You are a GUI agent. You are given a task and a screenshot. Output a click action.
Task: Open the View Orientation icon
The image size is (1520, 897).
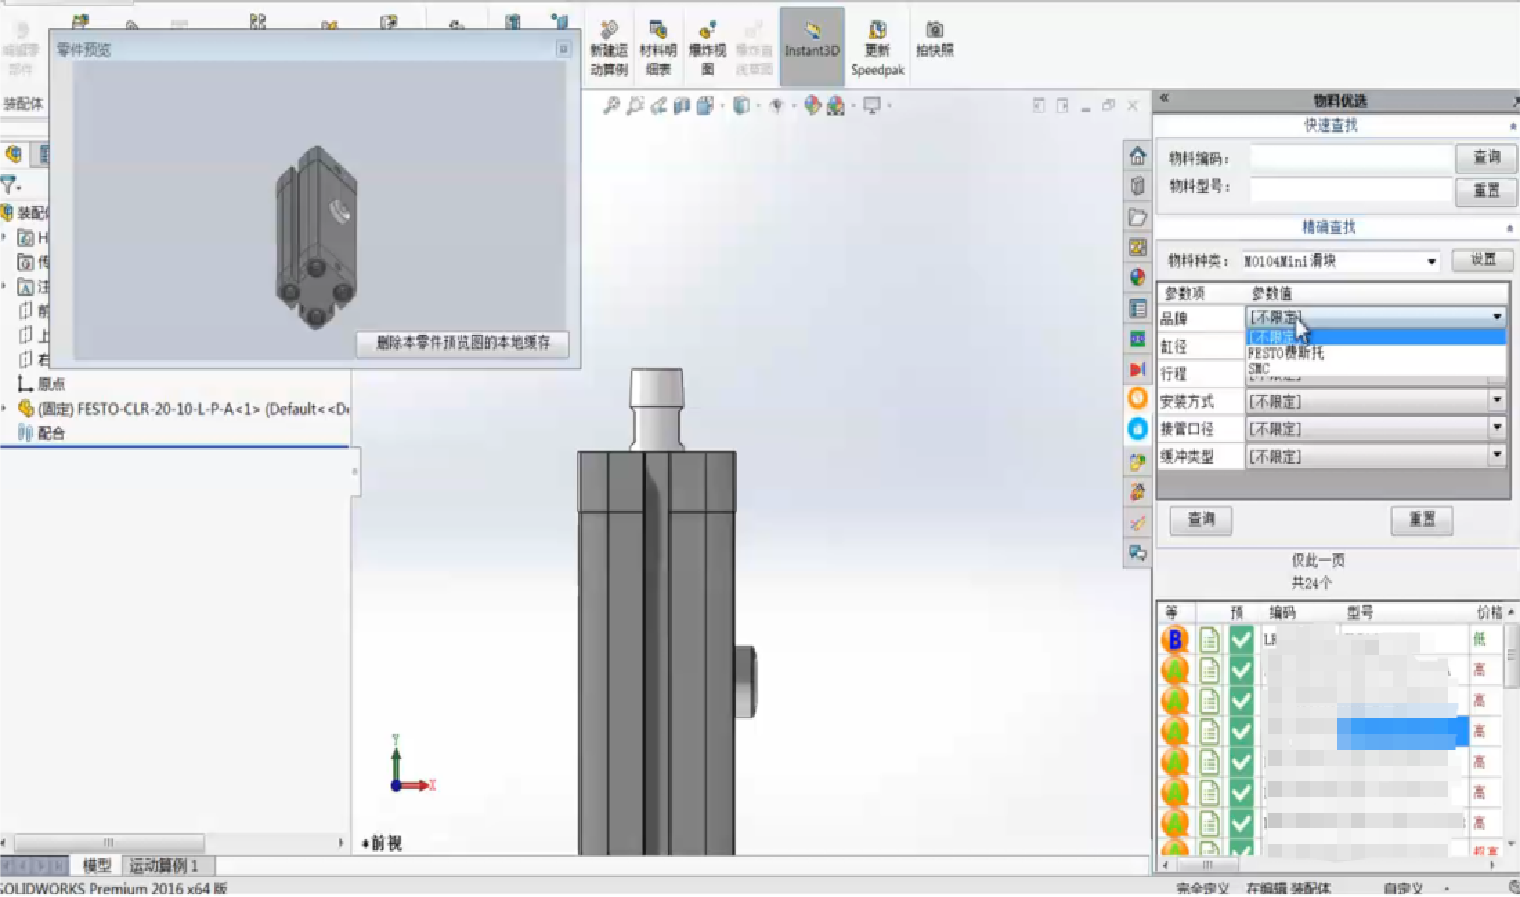pos(706,105)
